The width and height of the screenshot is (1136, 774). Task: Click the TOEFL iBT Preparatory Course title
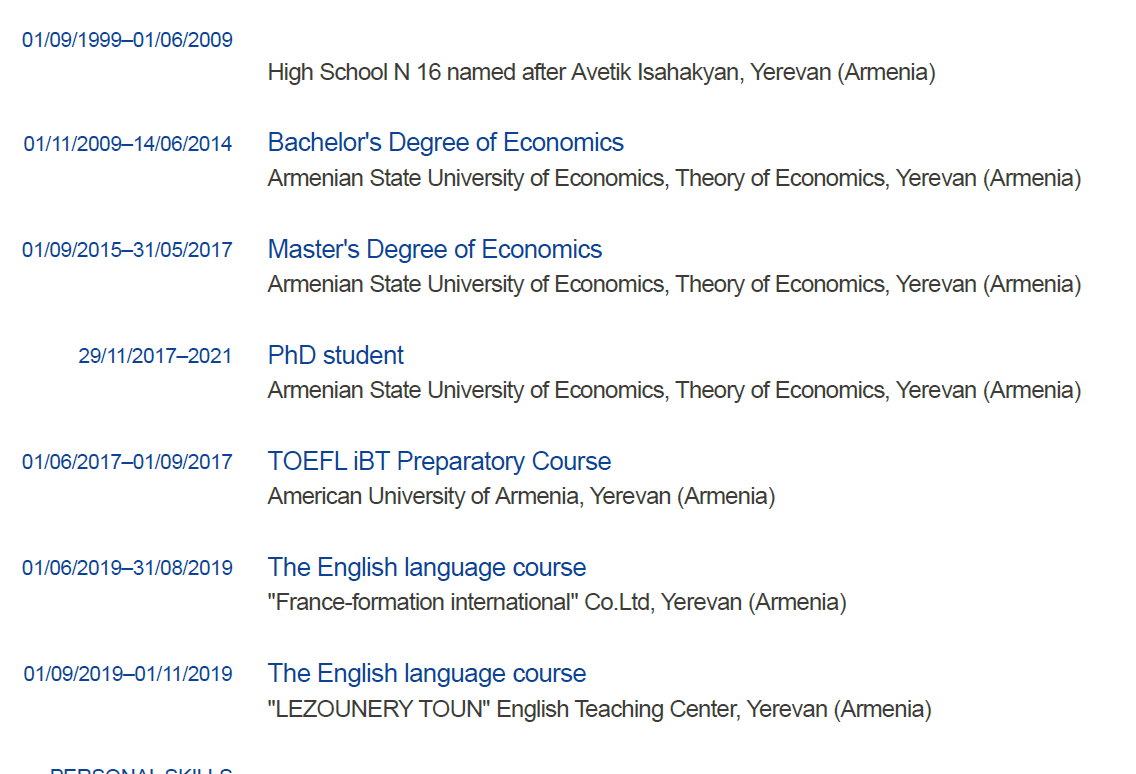(x=439, y=462)
